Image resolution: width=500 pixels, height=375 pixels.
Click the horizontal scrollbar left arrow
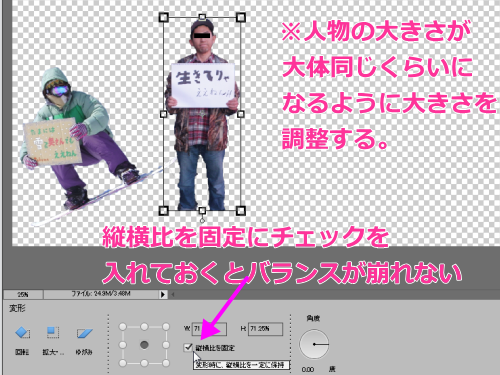point(173,294)
